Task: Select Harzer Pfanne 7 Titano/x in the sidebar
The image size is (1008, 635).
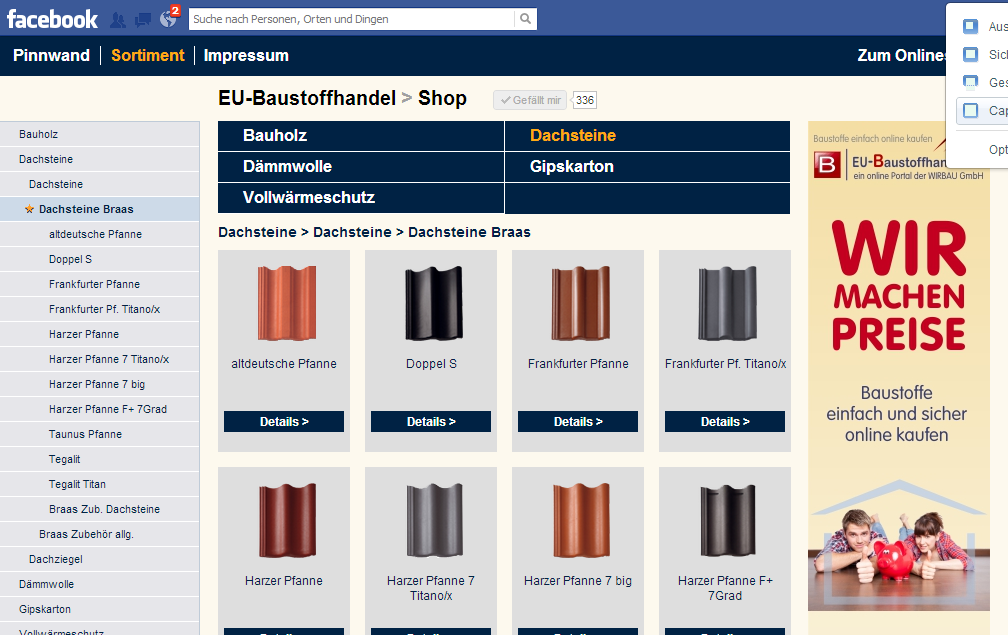Action: [100, 359]
